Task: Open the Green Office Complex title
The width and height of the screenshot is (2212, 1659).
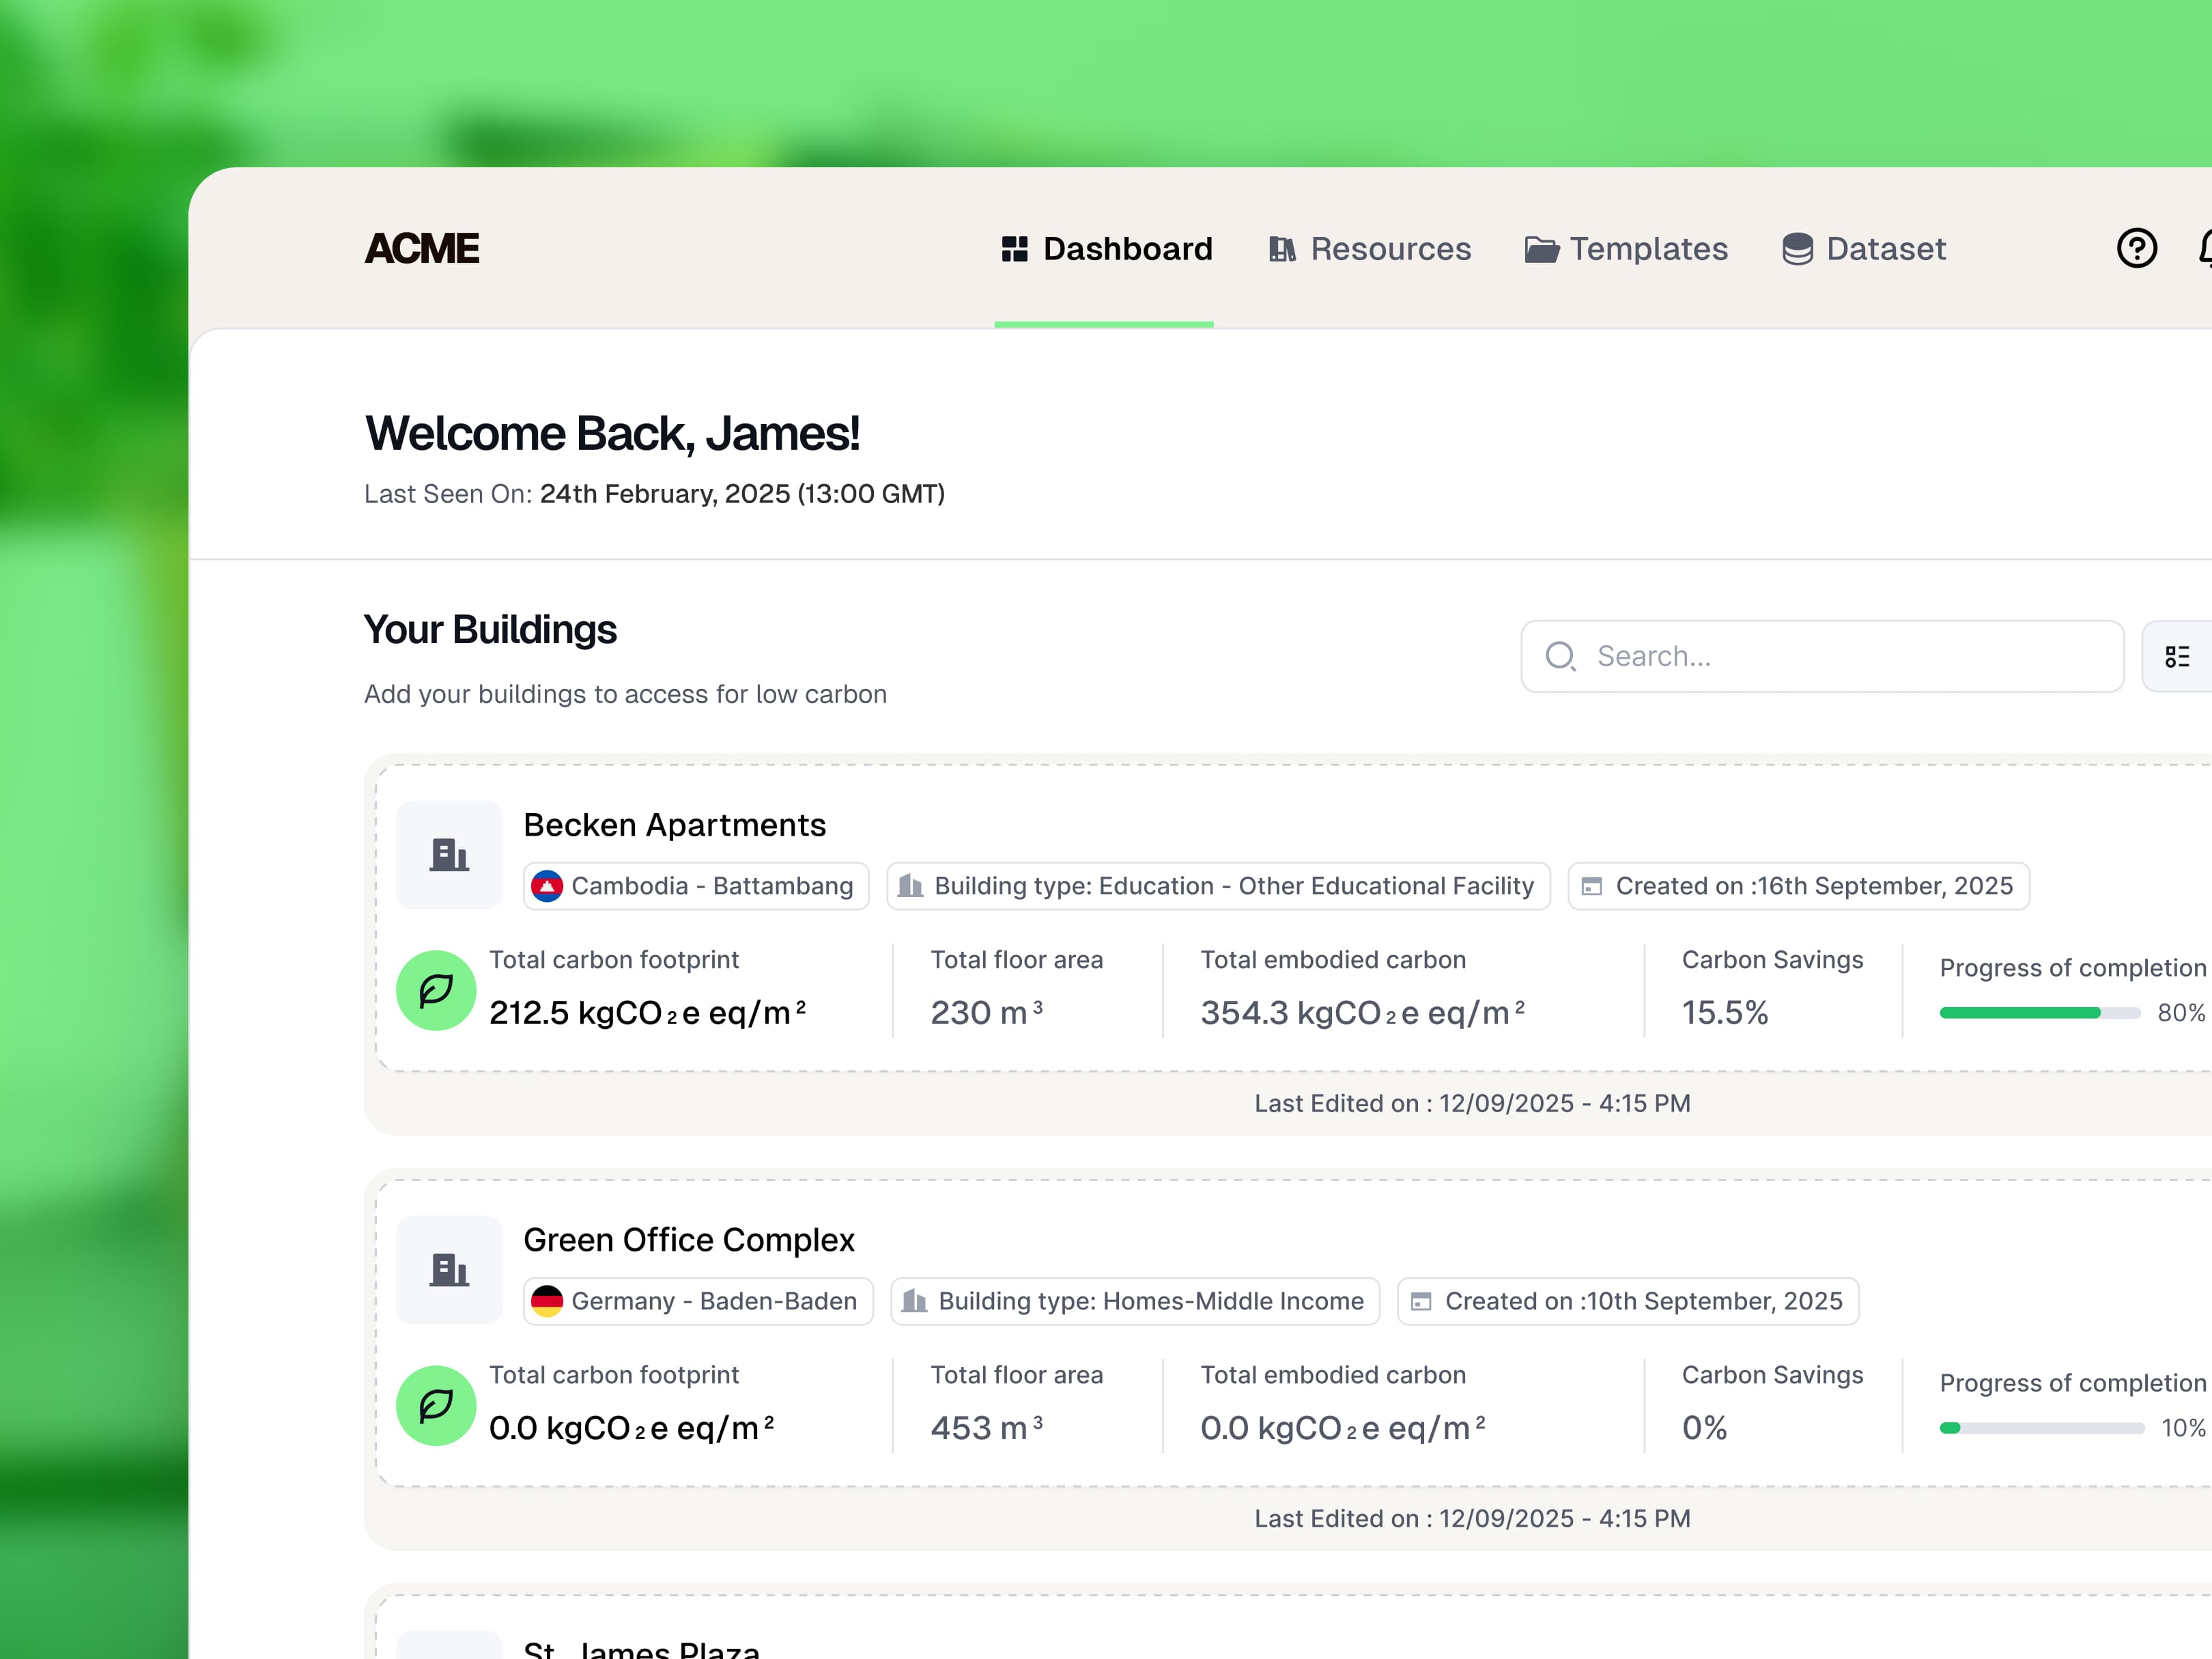Action: pyautogui.click(x=688, y=1240)
